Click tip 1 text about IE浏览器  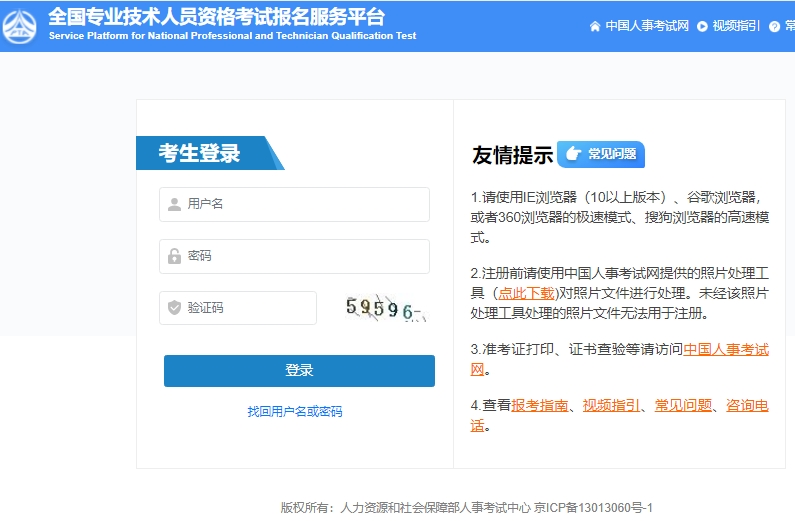(620, 217)
